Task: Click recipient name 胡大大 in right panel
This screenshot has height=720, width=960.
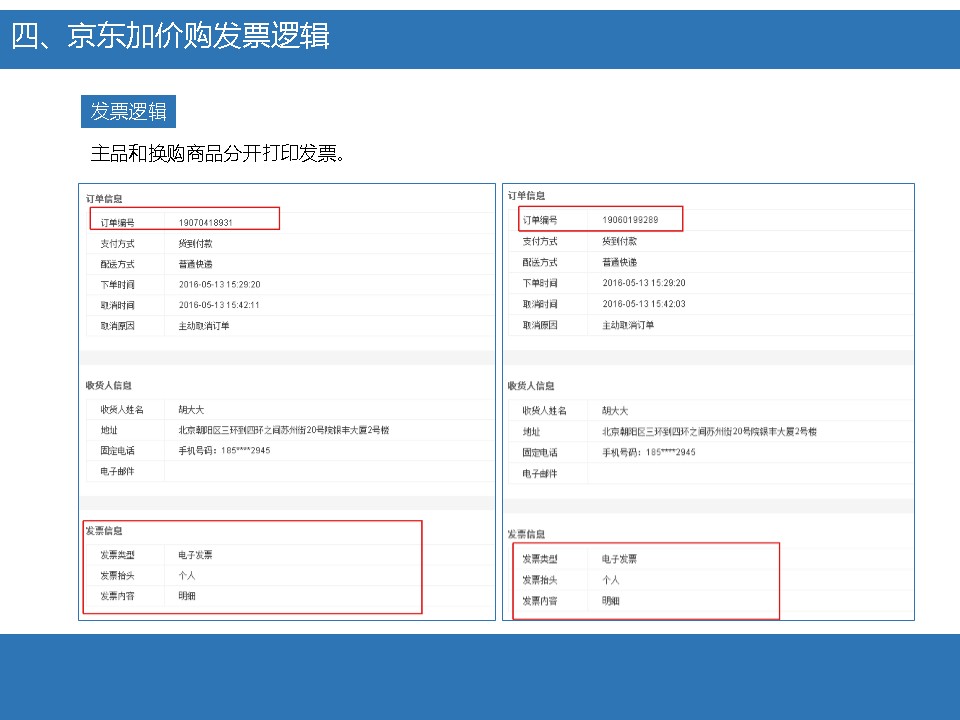Action: click(614, 410)
